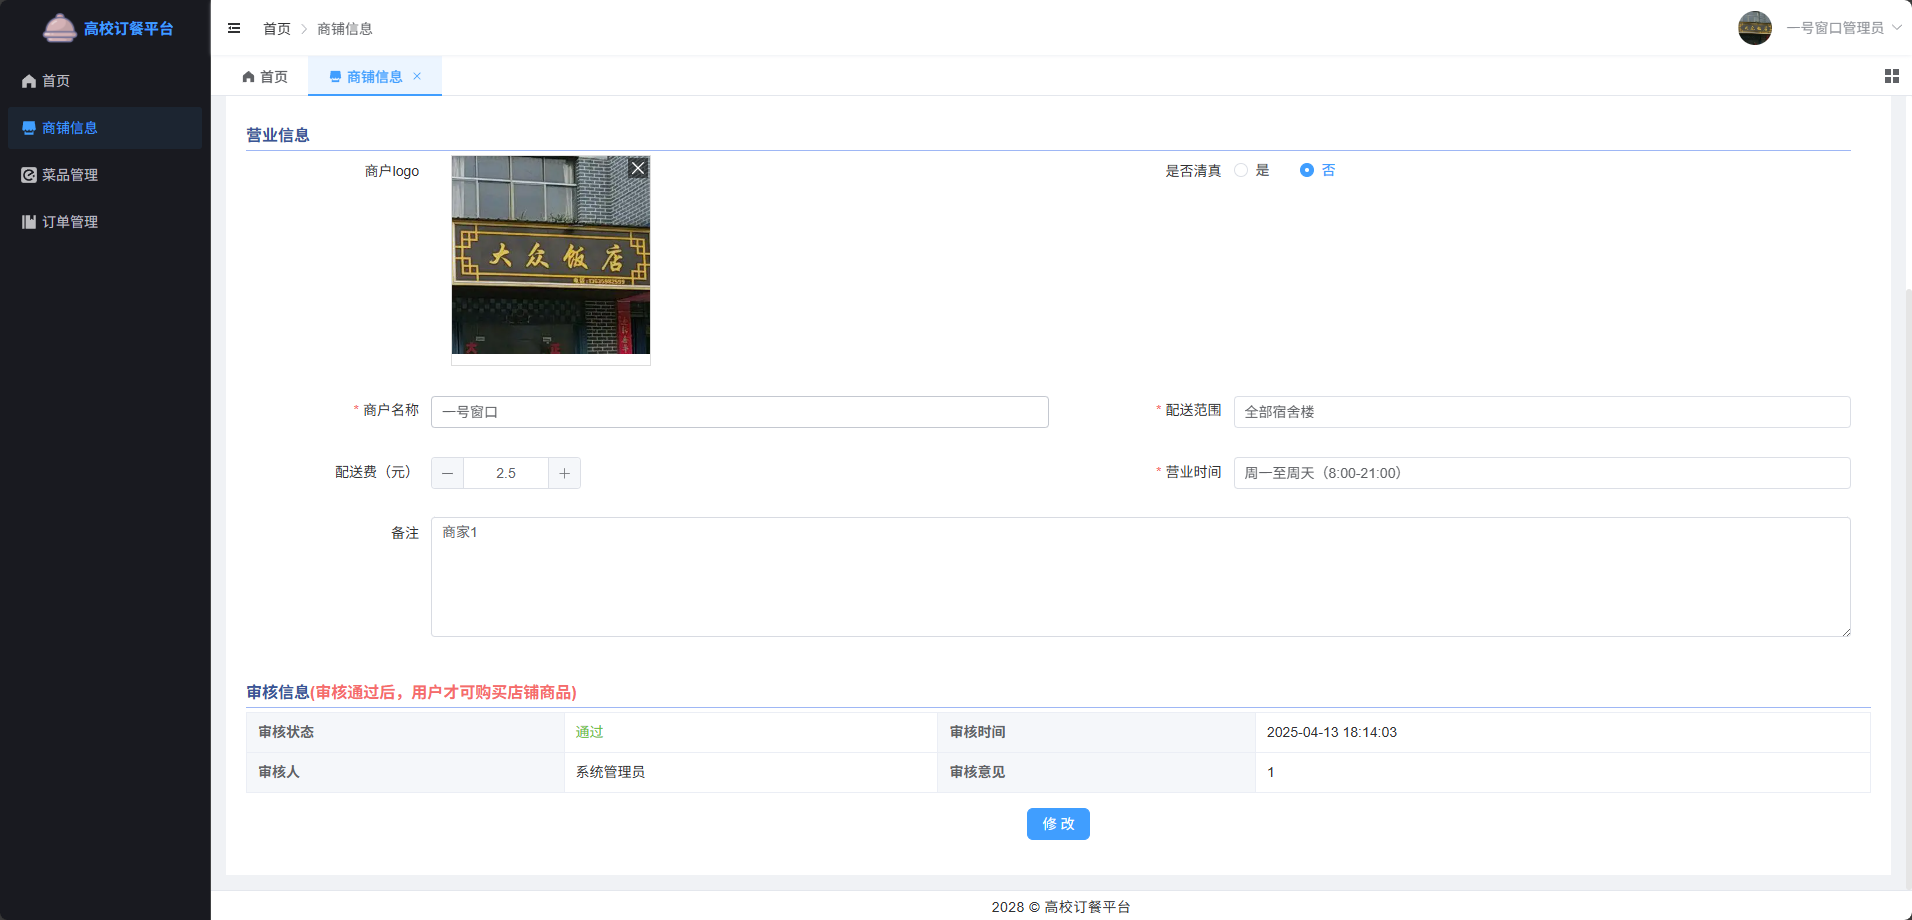Screen dimensions: 1912x920
Task: Remove the uploaded shop logo image
Action: point(637,168)
